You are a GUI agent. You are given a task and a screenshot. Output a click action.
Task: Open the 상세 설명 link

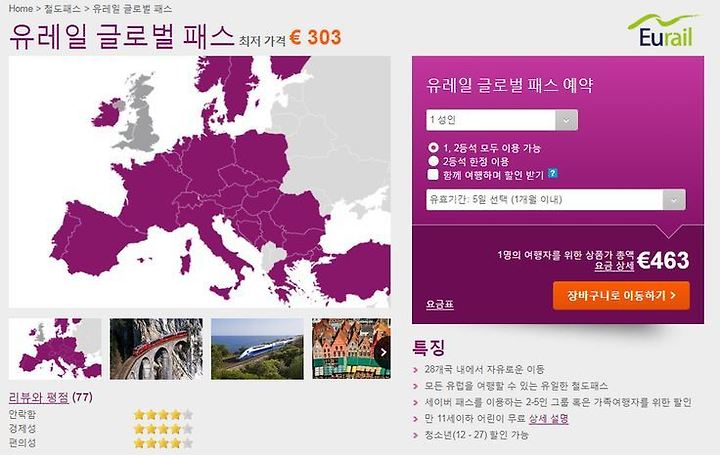tap(549, 419)
